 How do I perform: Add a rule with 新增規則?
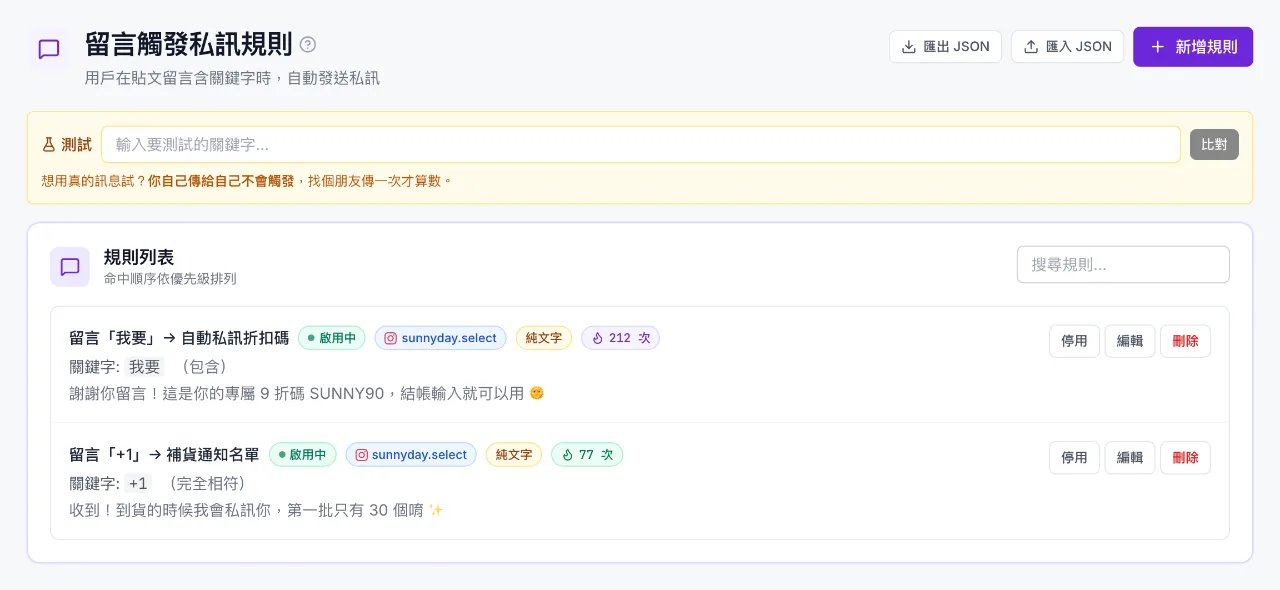(1193, 47)
